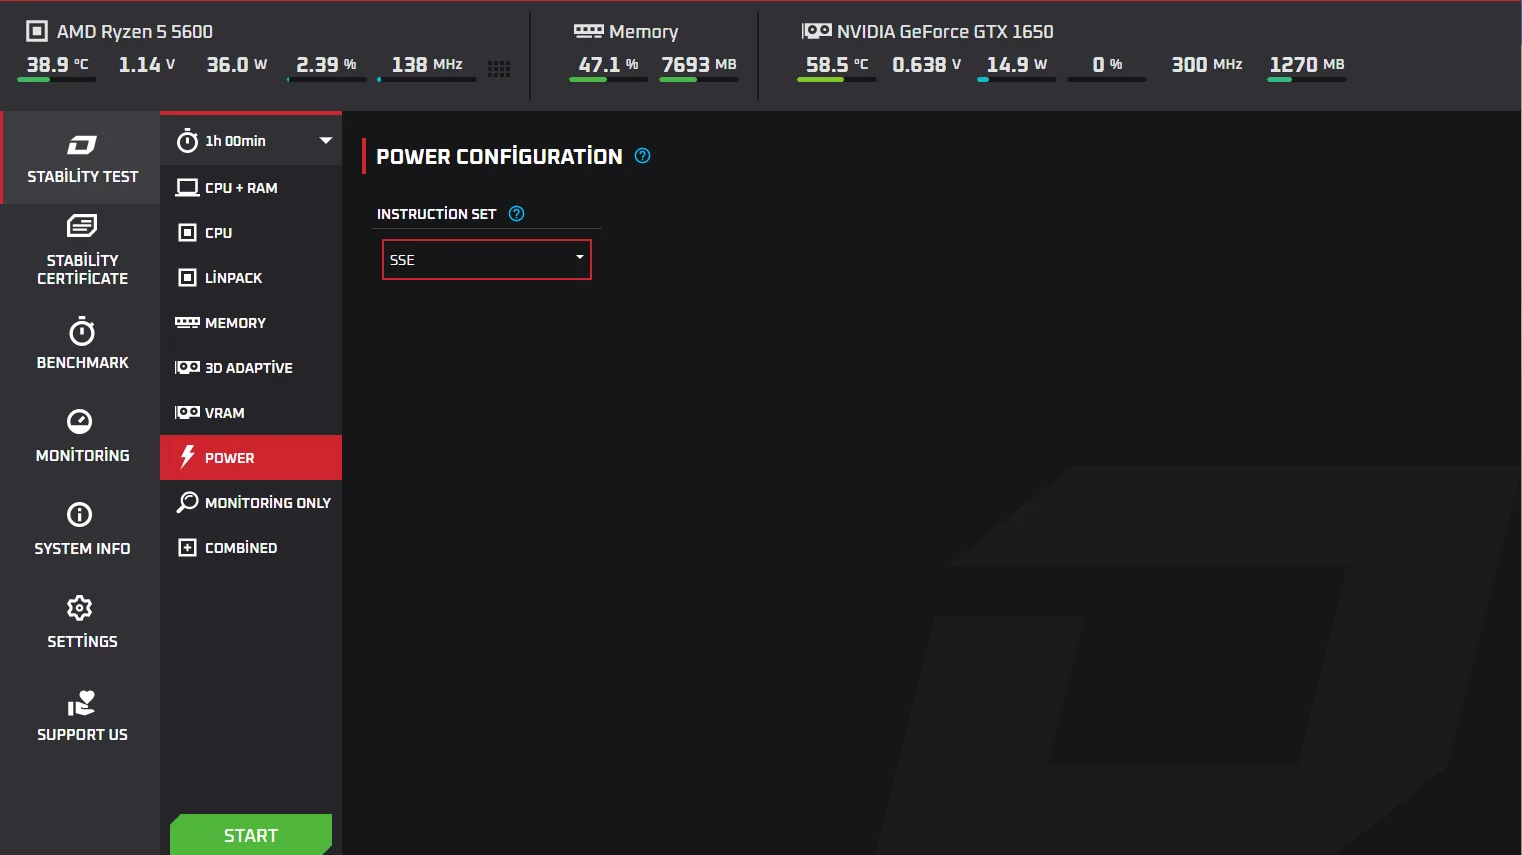The image size is (1522, 855).
Task: Click the CPU voltage reading 1.14 V
Action: coord(147,65)
